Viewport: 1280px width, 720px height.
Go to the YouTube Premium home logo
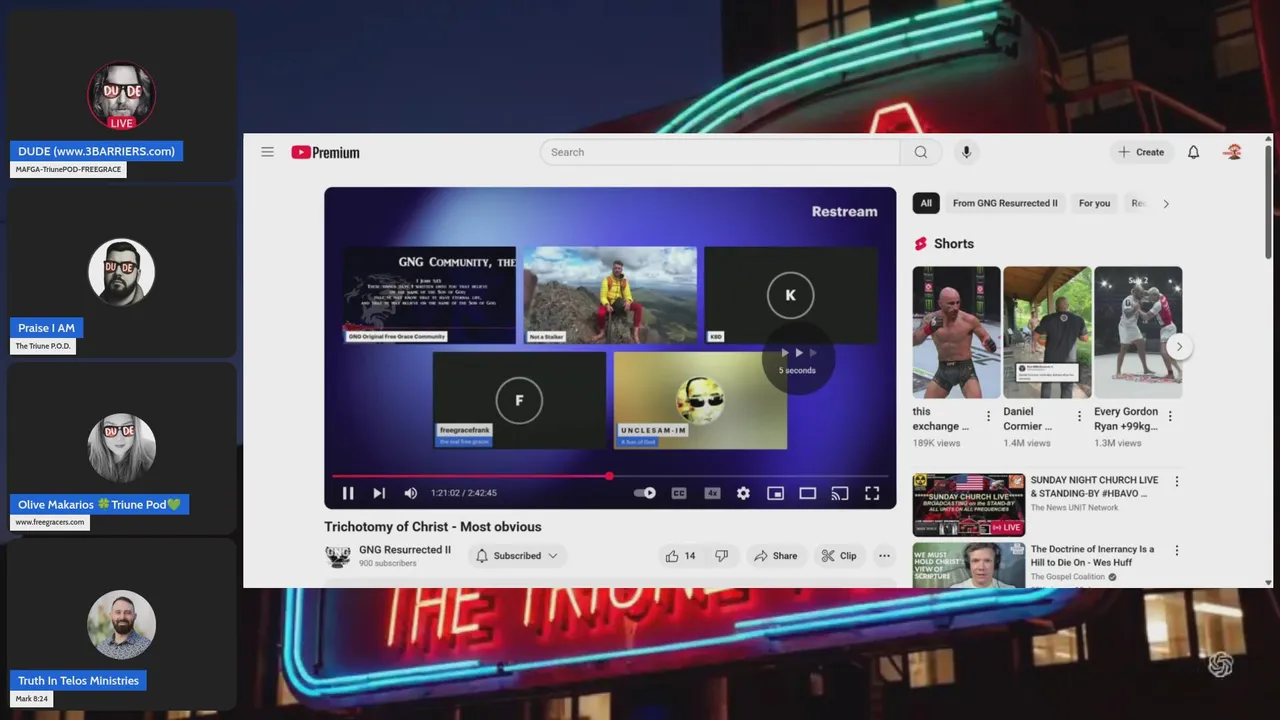click(325, 152)
